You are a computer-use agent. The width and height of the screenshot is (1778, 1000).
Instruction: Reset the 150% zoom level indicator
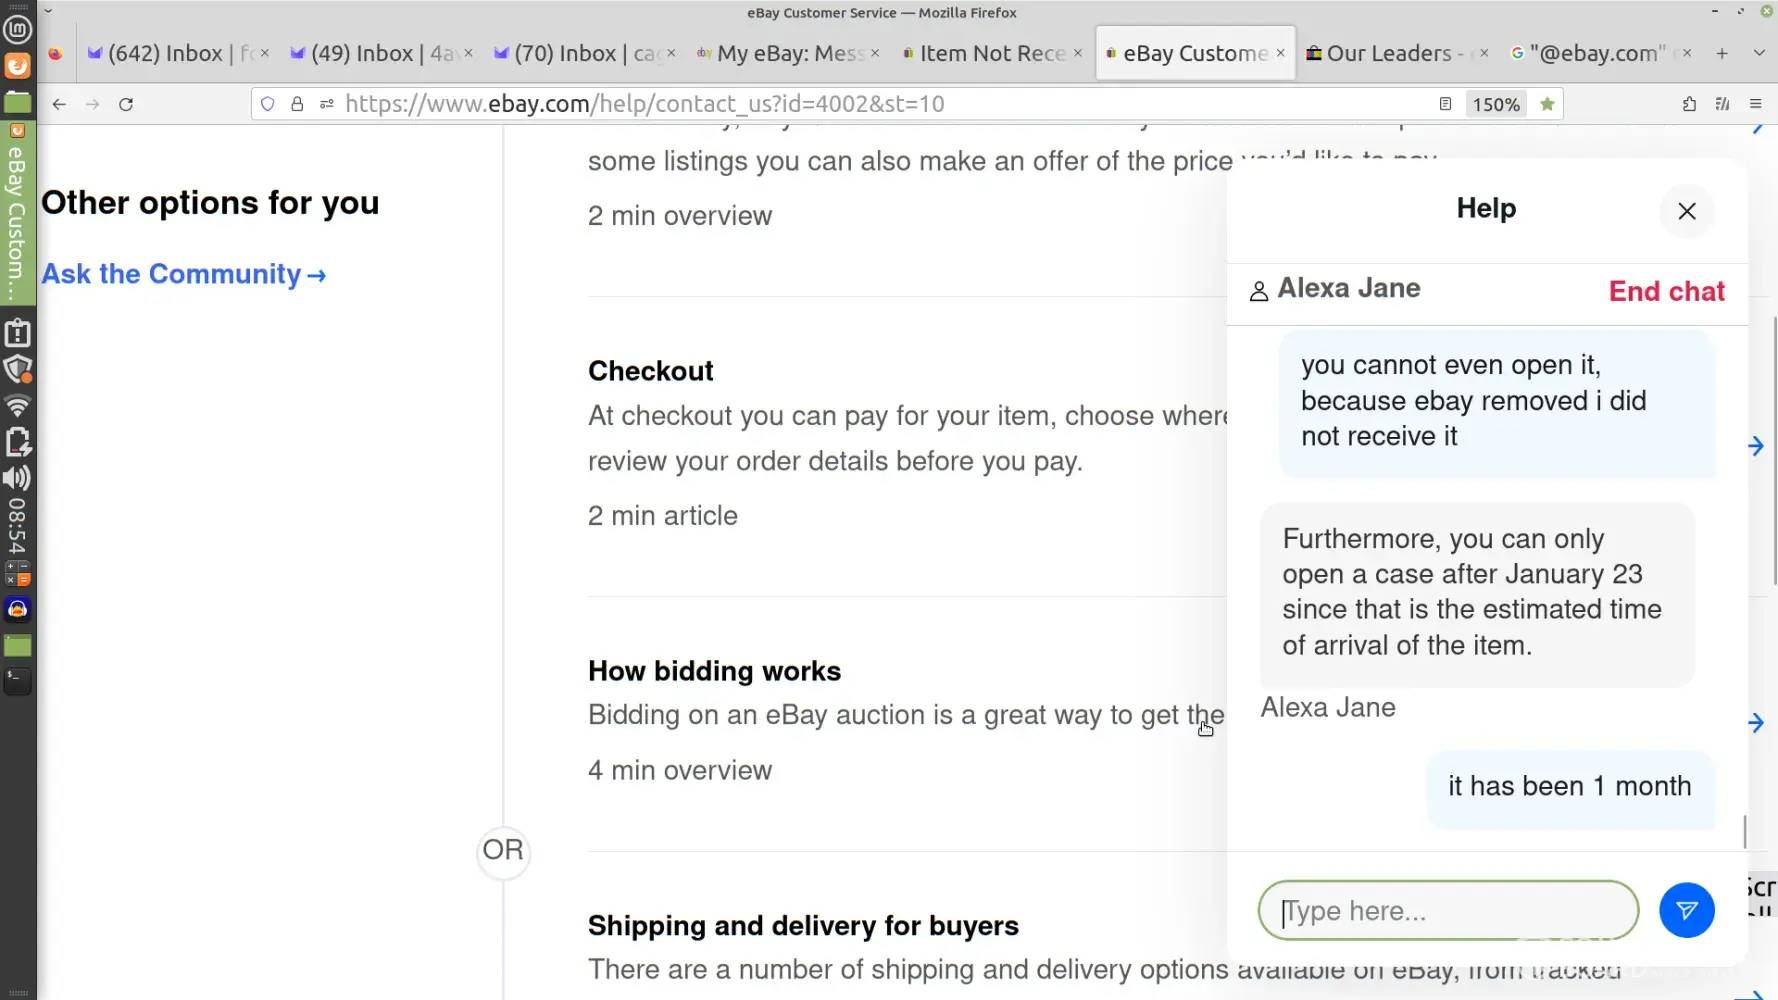point(1495,104)
